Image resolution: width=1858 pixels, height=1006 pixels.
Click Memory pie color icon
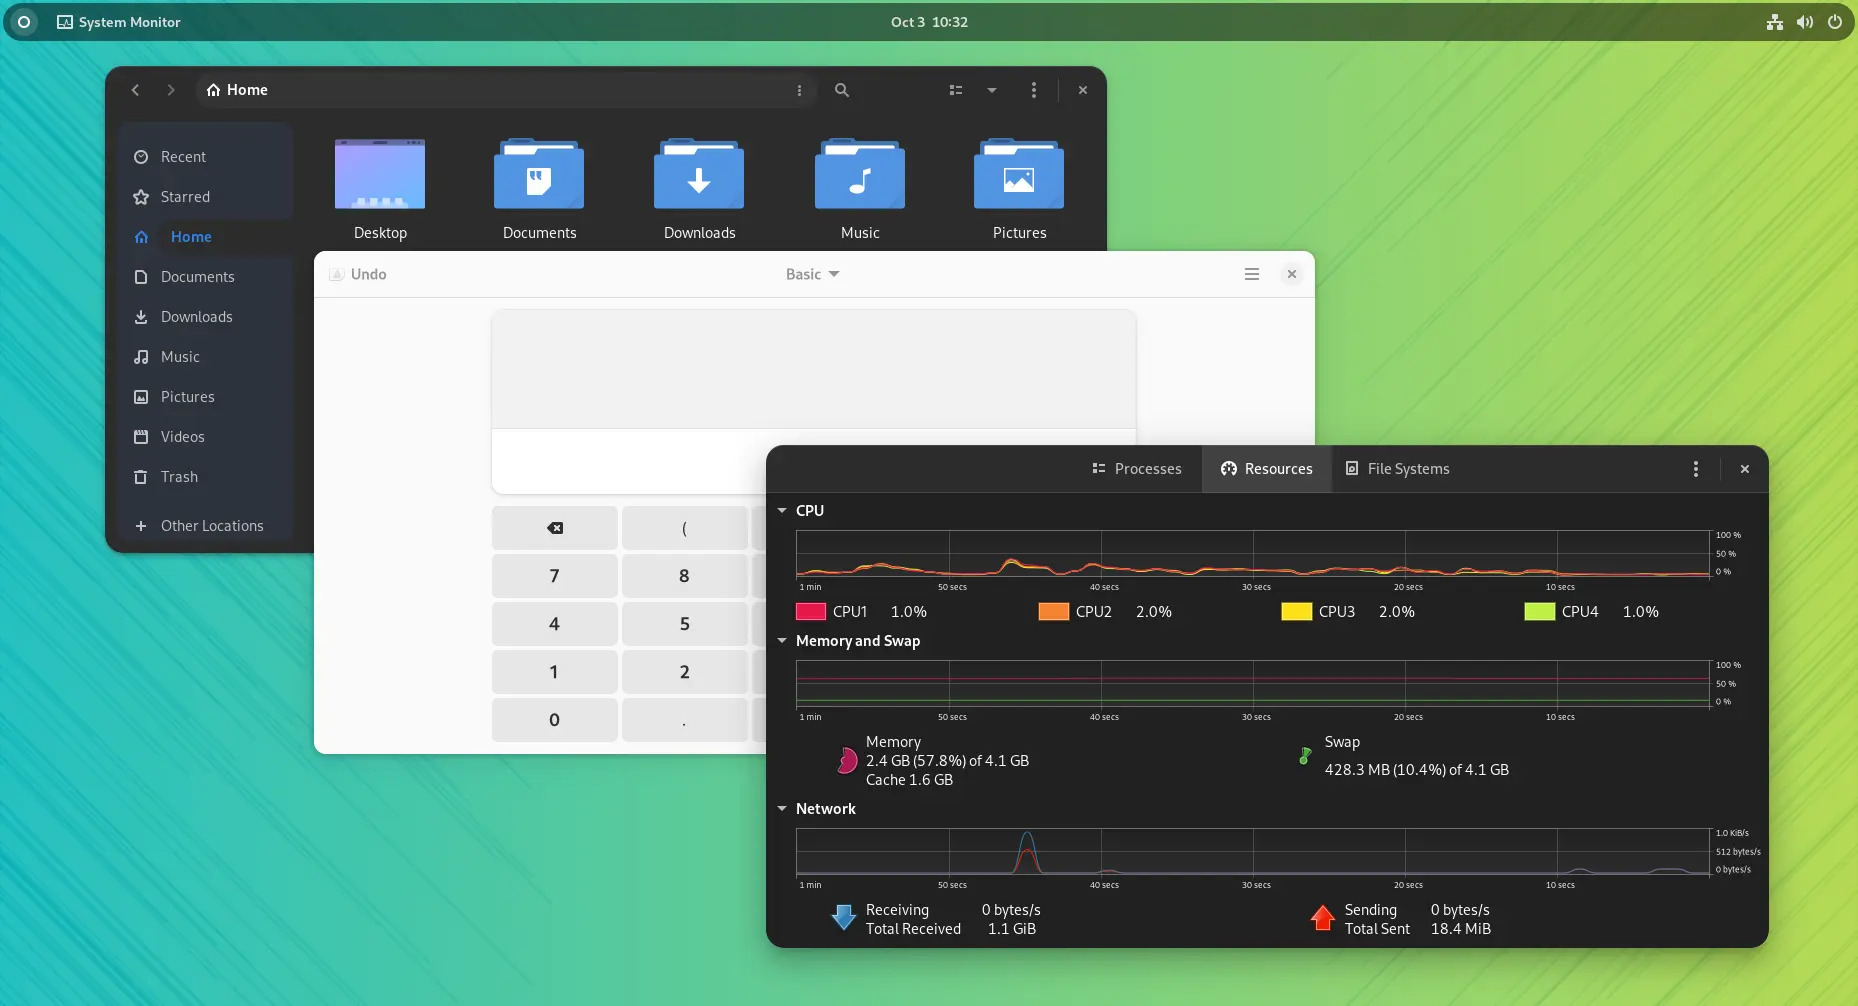point(847,761)
